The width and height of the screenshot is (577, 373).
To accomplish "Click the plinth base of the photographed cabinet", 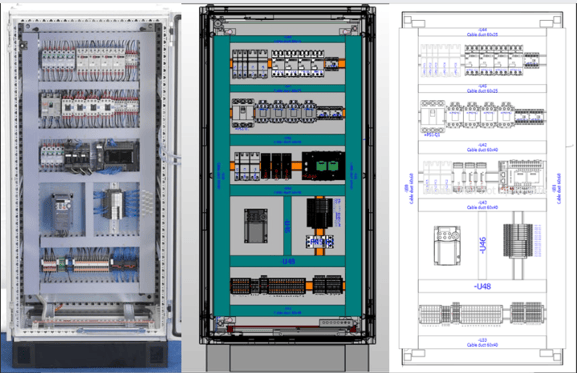I will (x=90, y=354).
